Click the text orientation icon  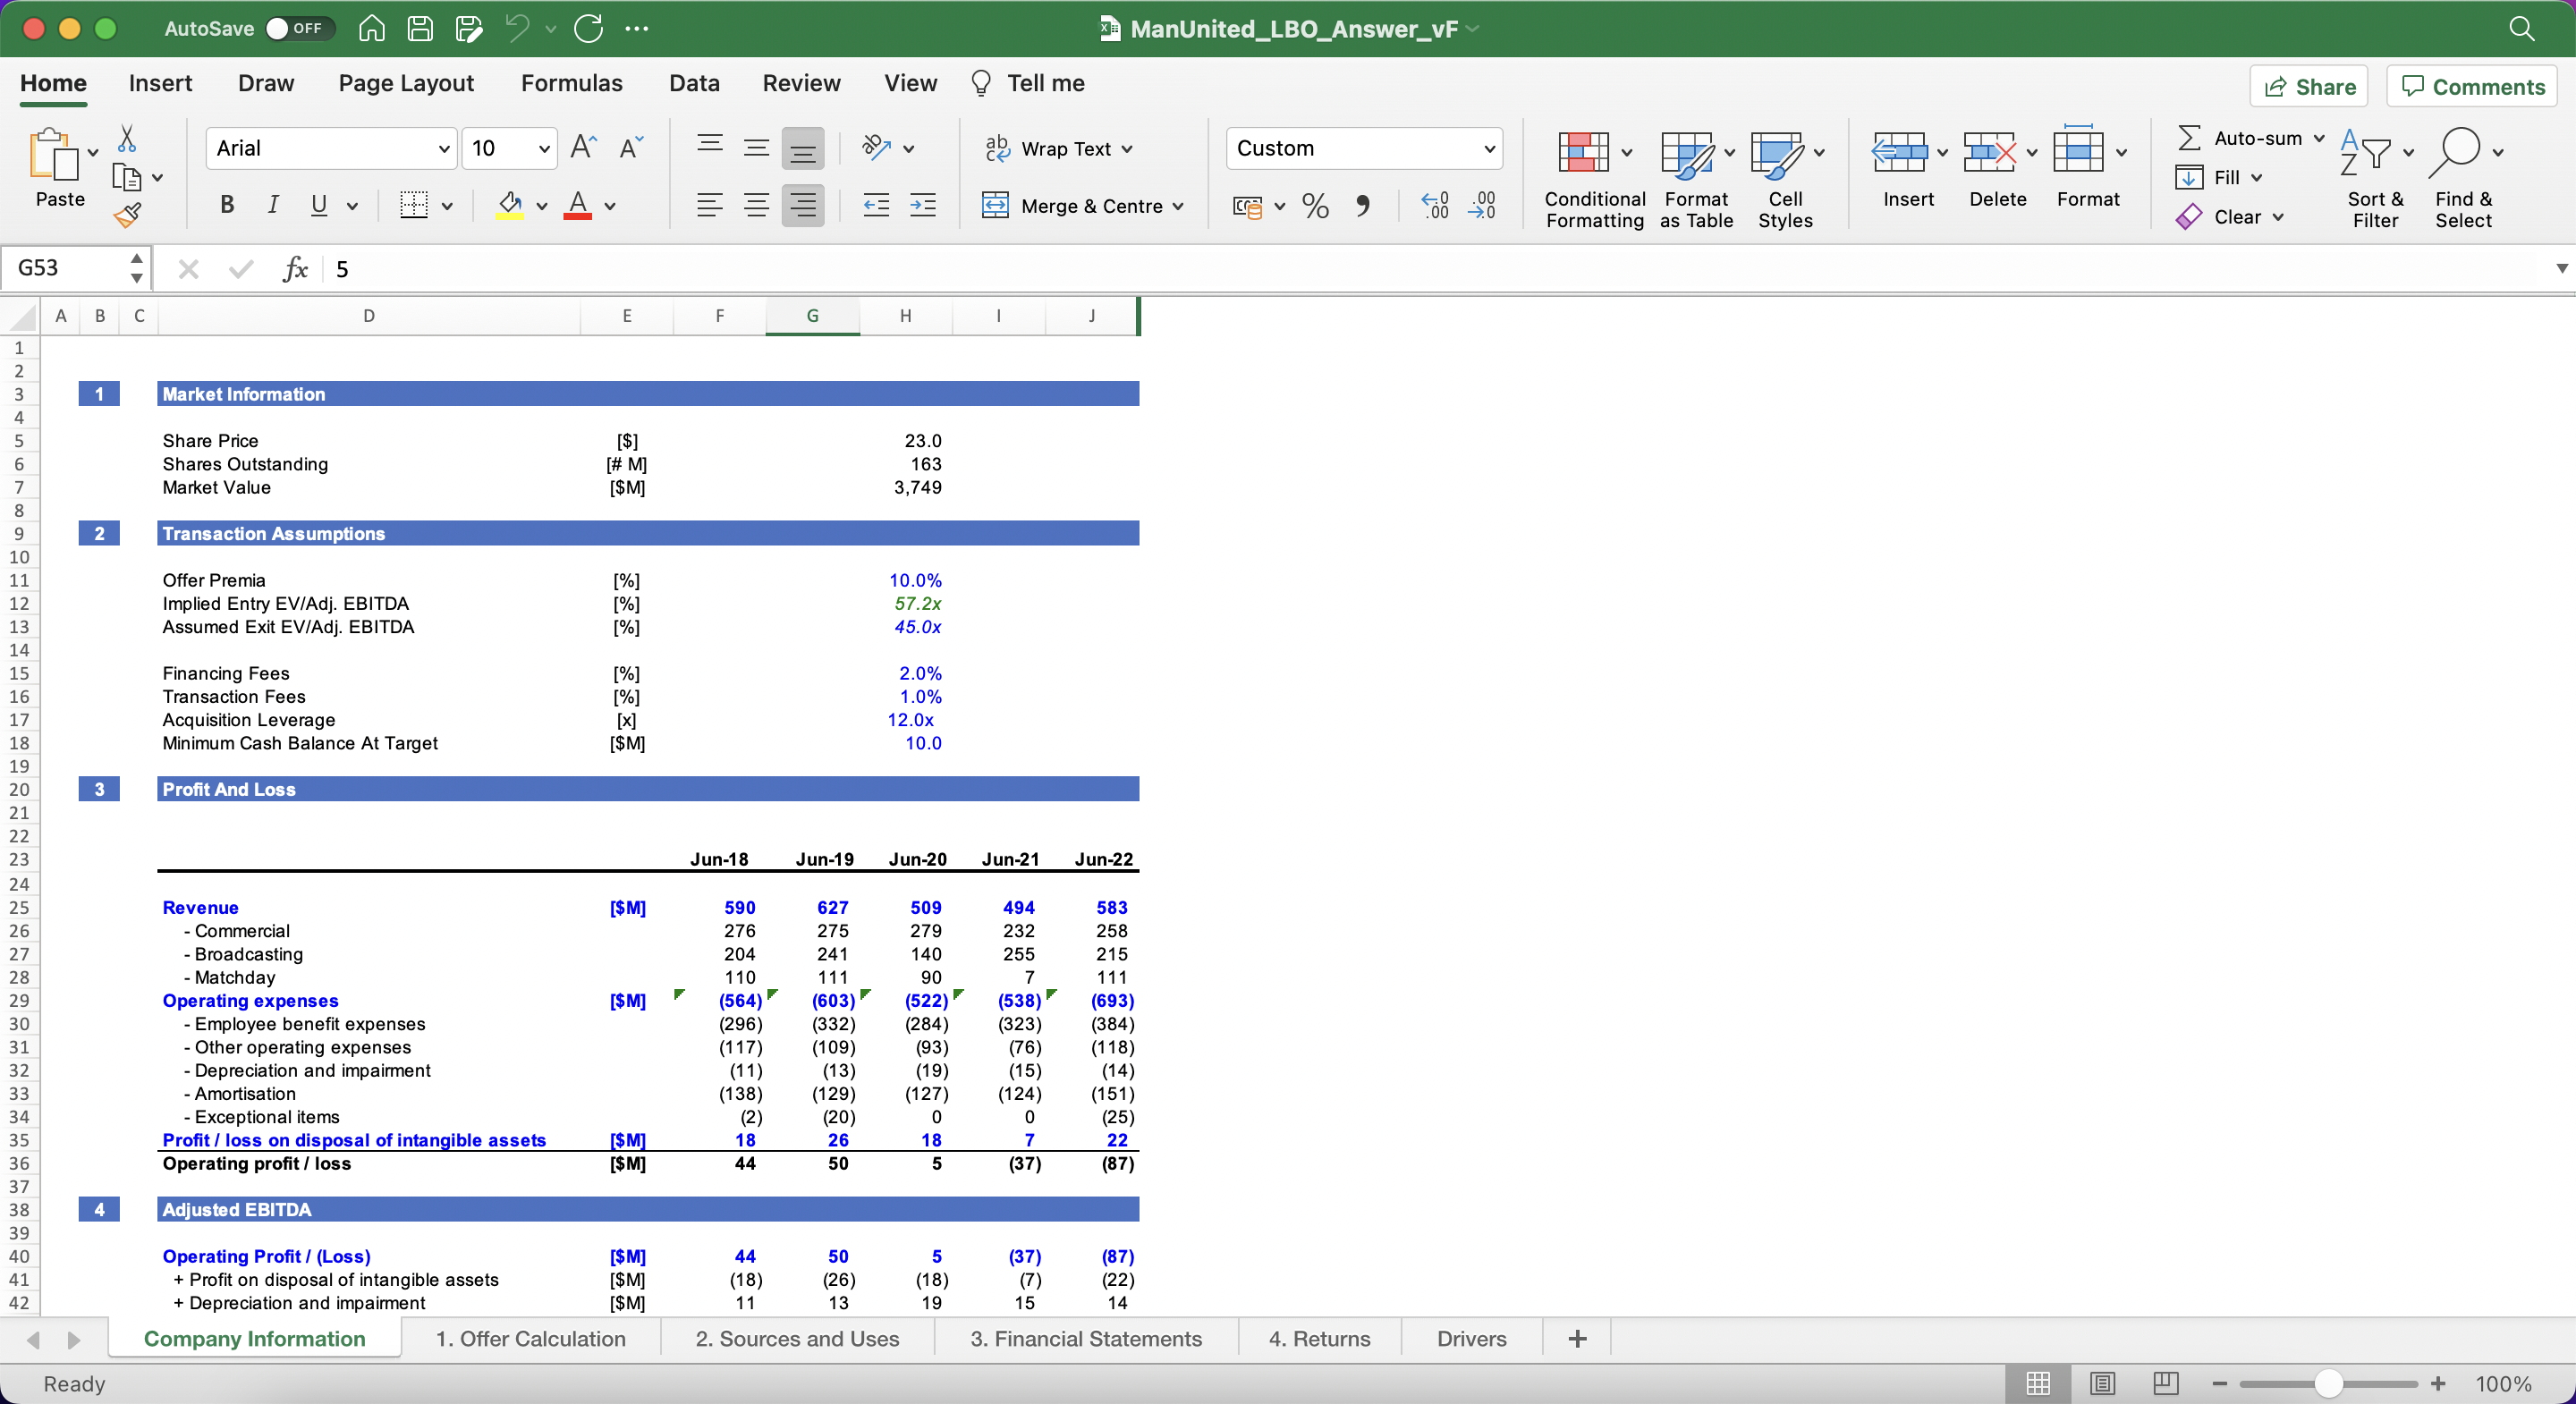click(x=877, y=148)
